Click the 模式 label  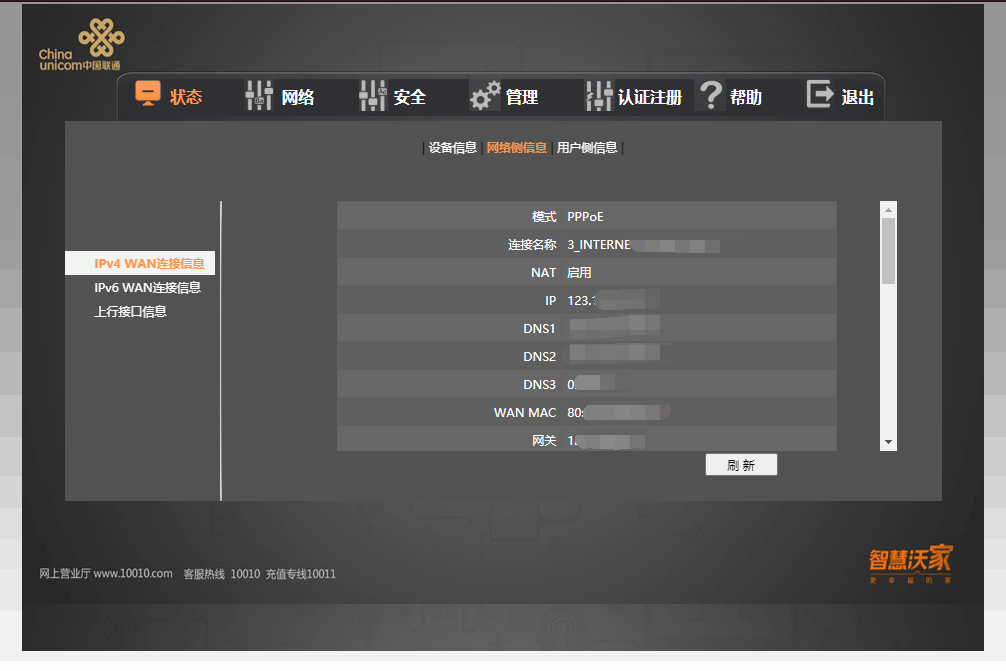click(x=544, y=217)
